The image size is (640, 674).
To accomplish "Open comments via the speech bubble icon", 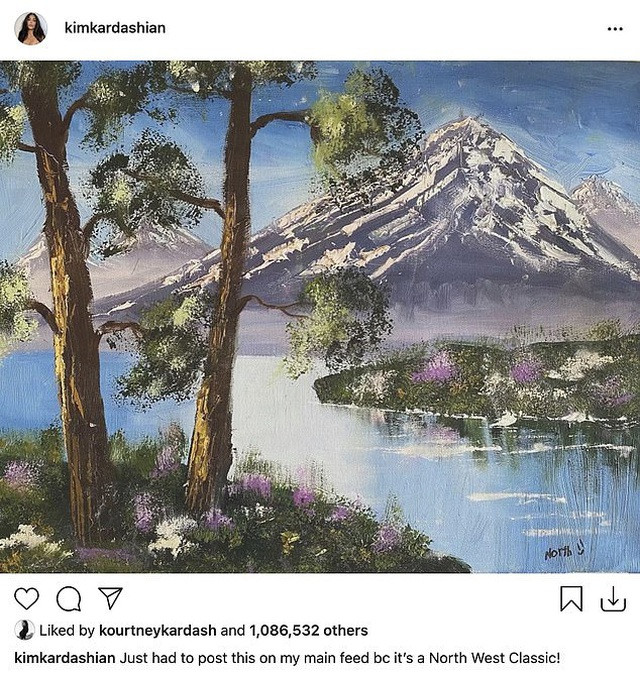I will (x=69, y=598).
